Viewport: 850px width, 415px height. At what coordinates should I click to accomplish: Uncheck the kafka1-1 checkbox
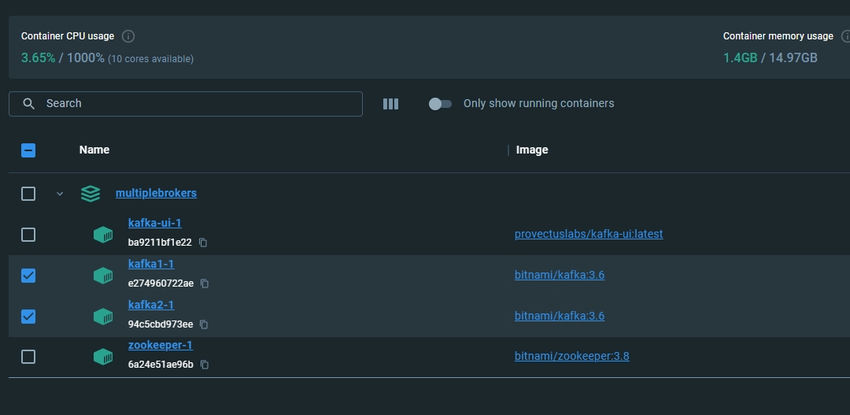pyautogui.click(x=28, y=276)
